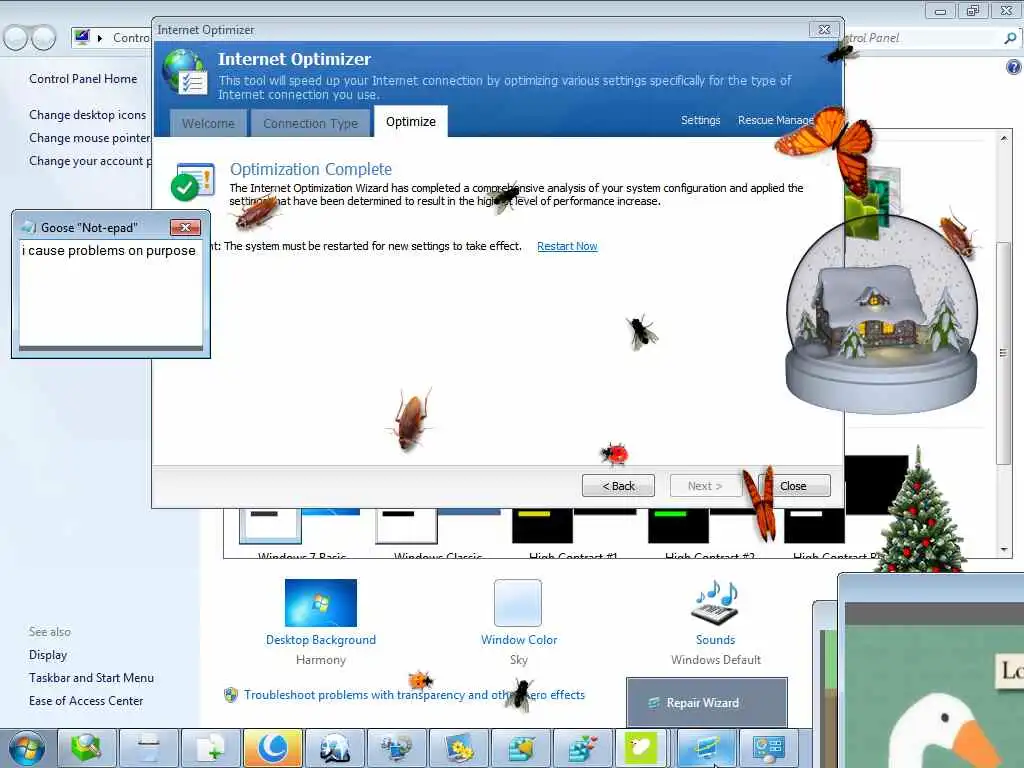Open computers with gear taskbar icon
Image resolution: width=1024 pixels, height=768 pixels.
pyautogui.click(x=397, y=748)
